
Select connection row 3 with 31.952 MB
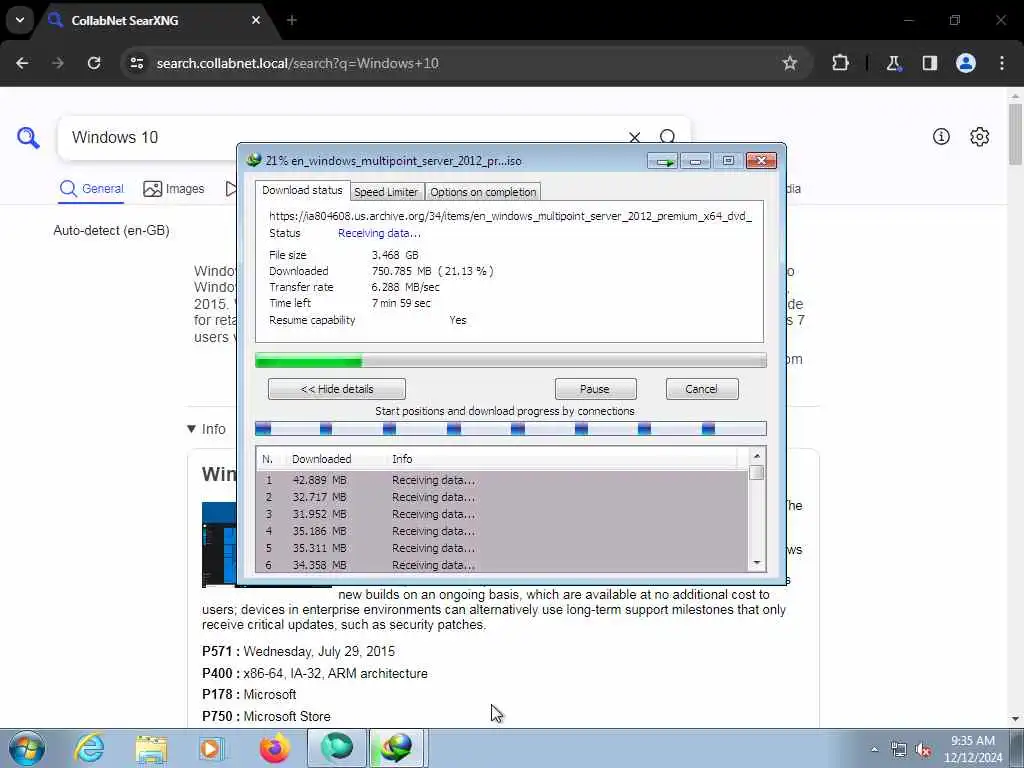pos(502,514)
